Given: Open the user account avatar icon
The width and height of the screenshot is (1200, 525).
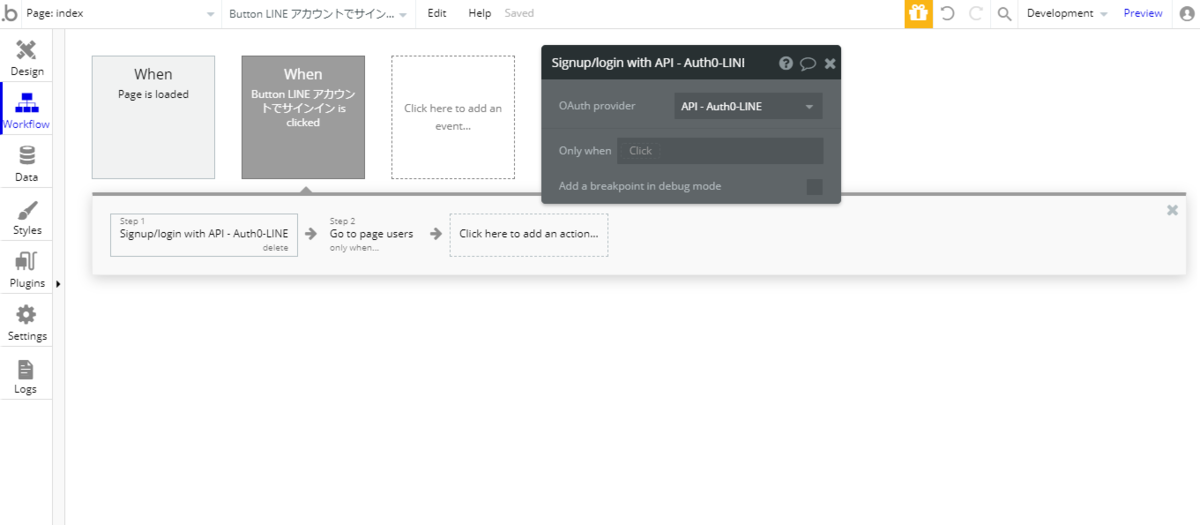Looking at the screenshot, I should point(1187,13).
